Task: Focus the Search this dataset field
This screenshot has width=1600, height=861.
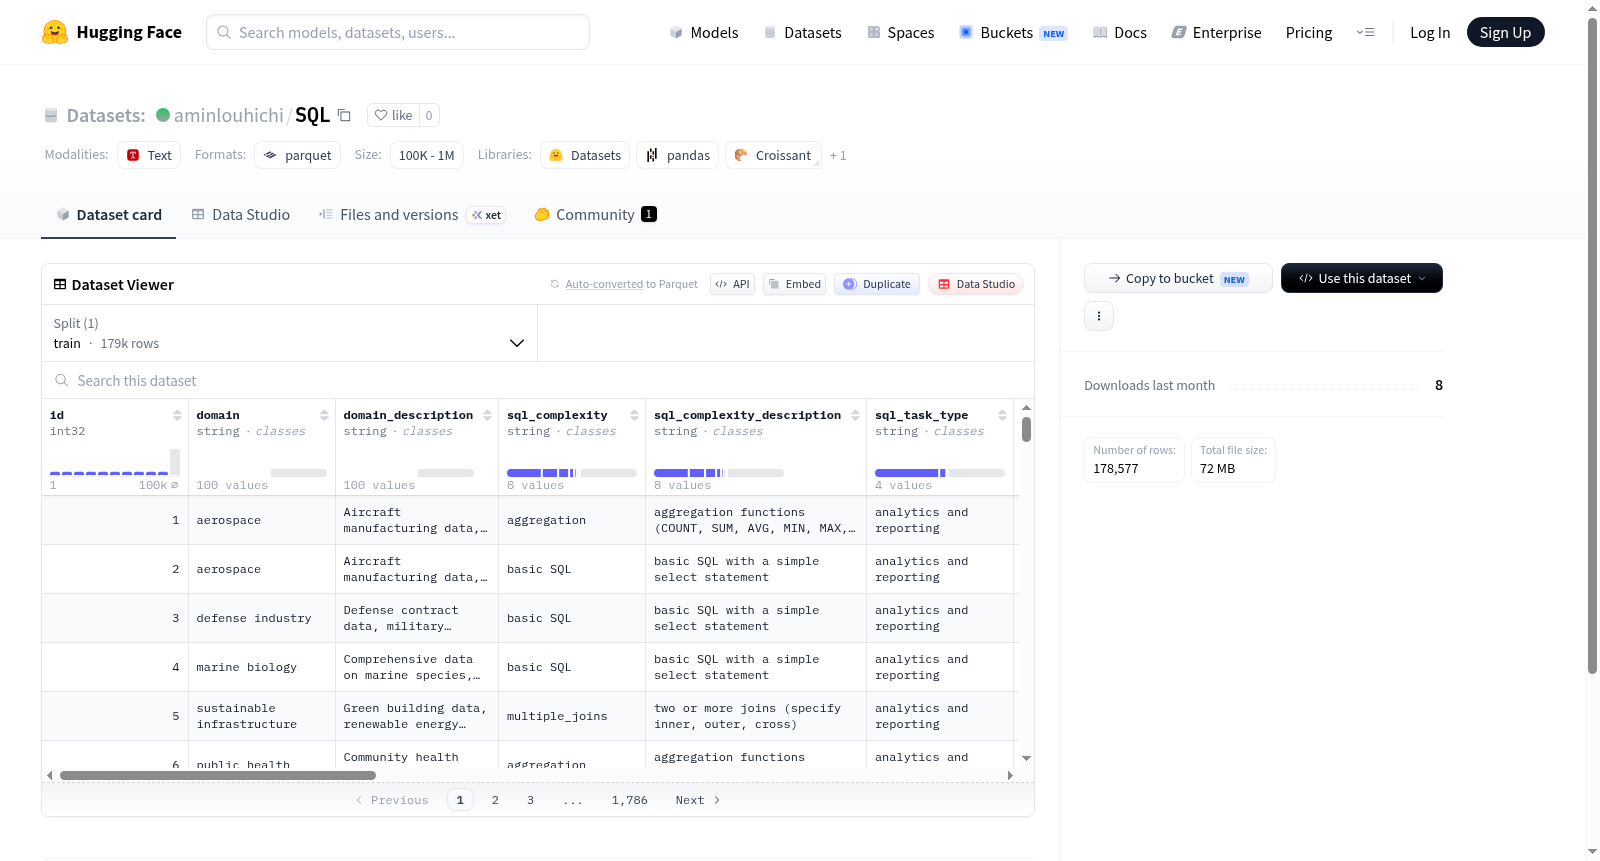Action: coord(538,381)
